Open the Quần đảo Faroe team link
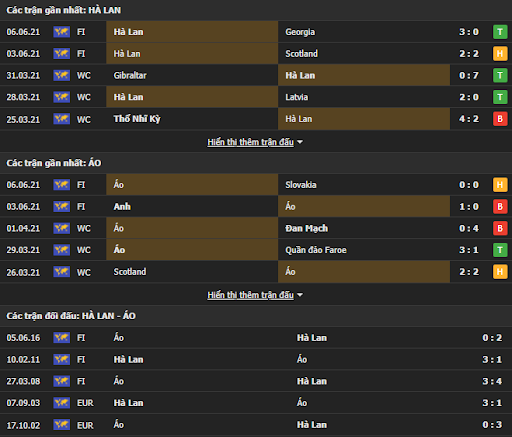Screen dimensions: 512x437 coord(316,250)
